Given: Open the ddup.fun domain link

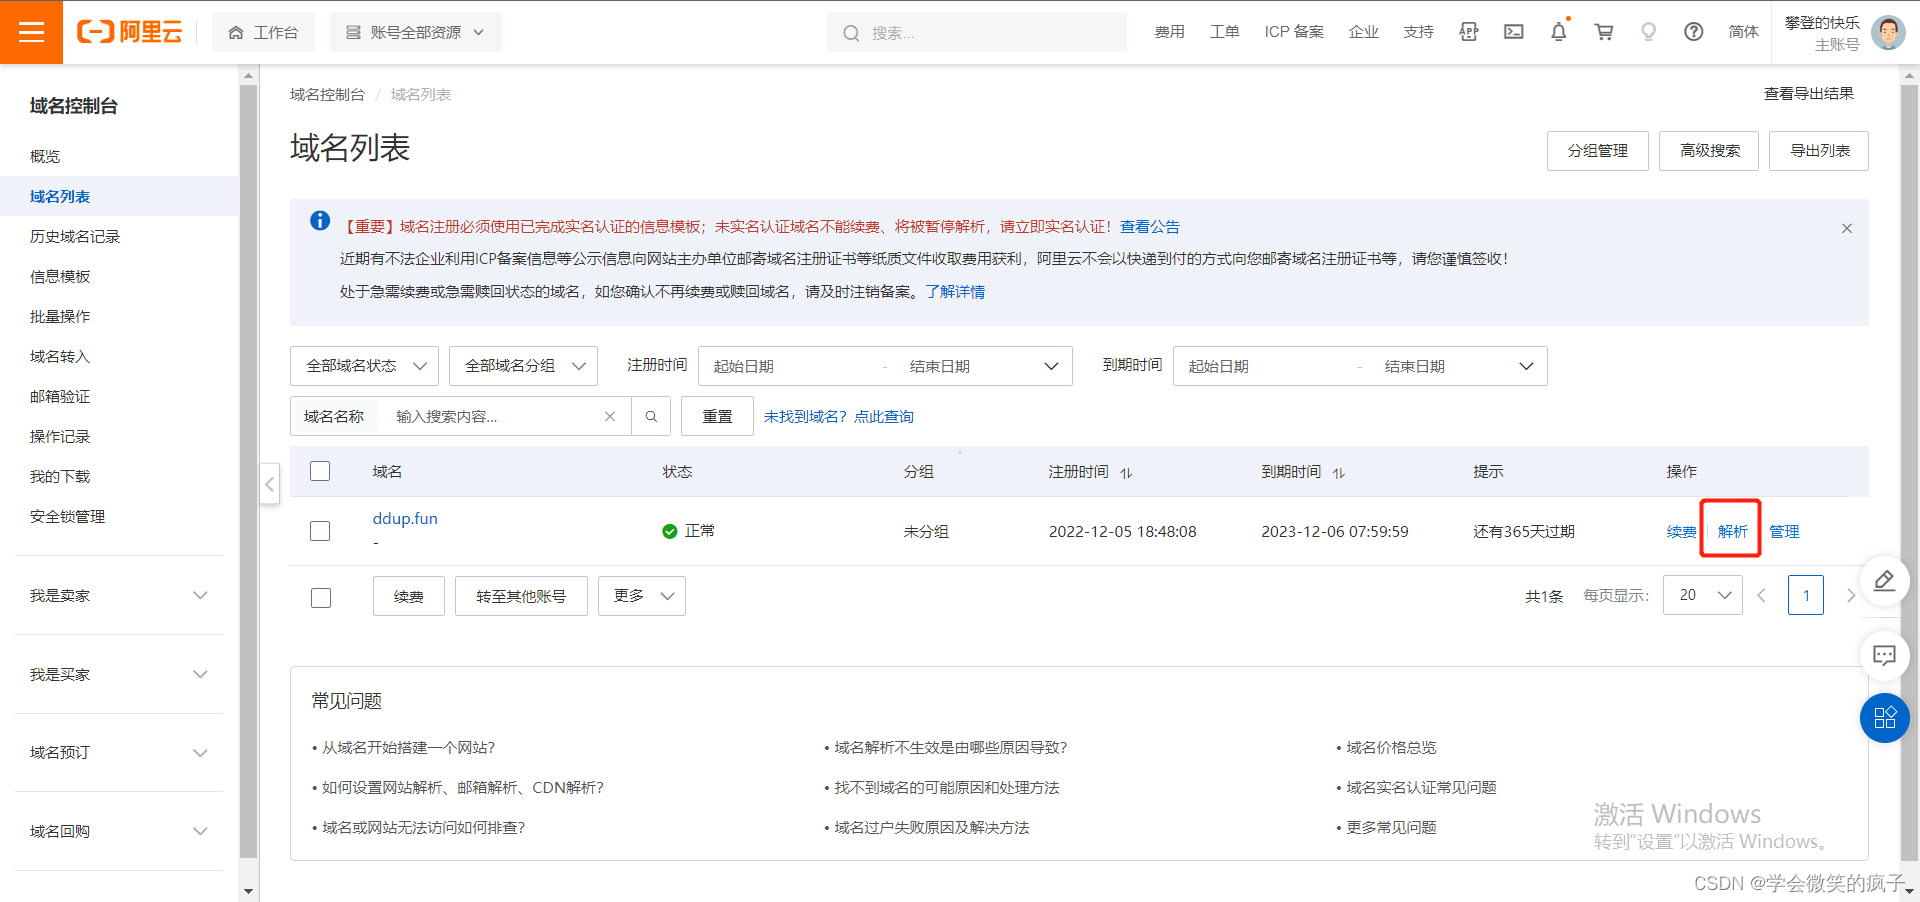Looking at the screenshot, I should click(405, 518).
